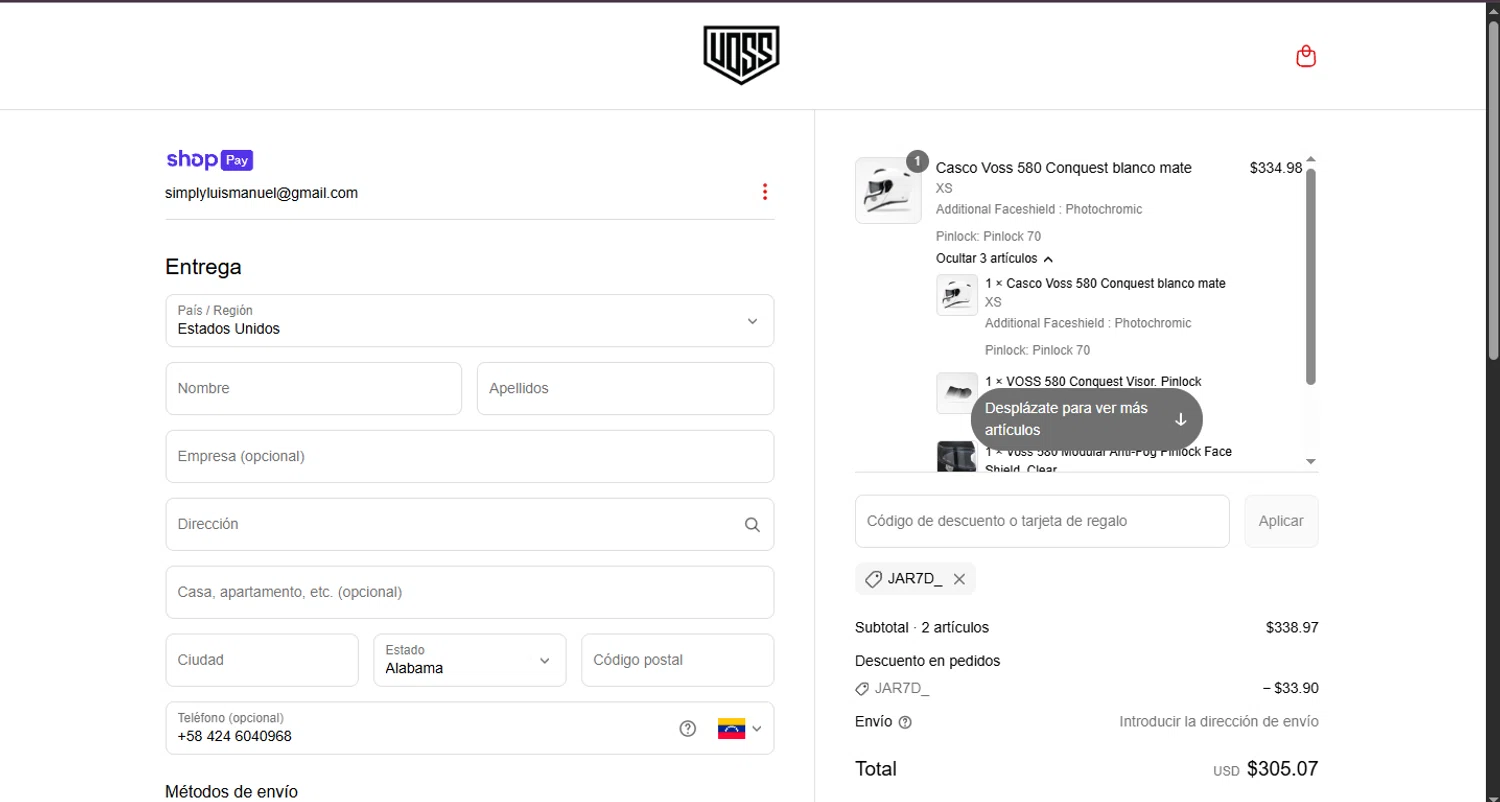Remove the JAR7D_ discount code tag
This screenshot has height=802, width=1500.
(x=959, y=579)
